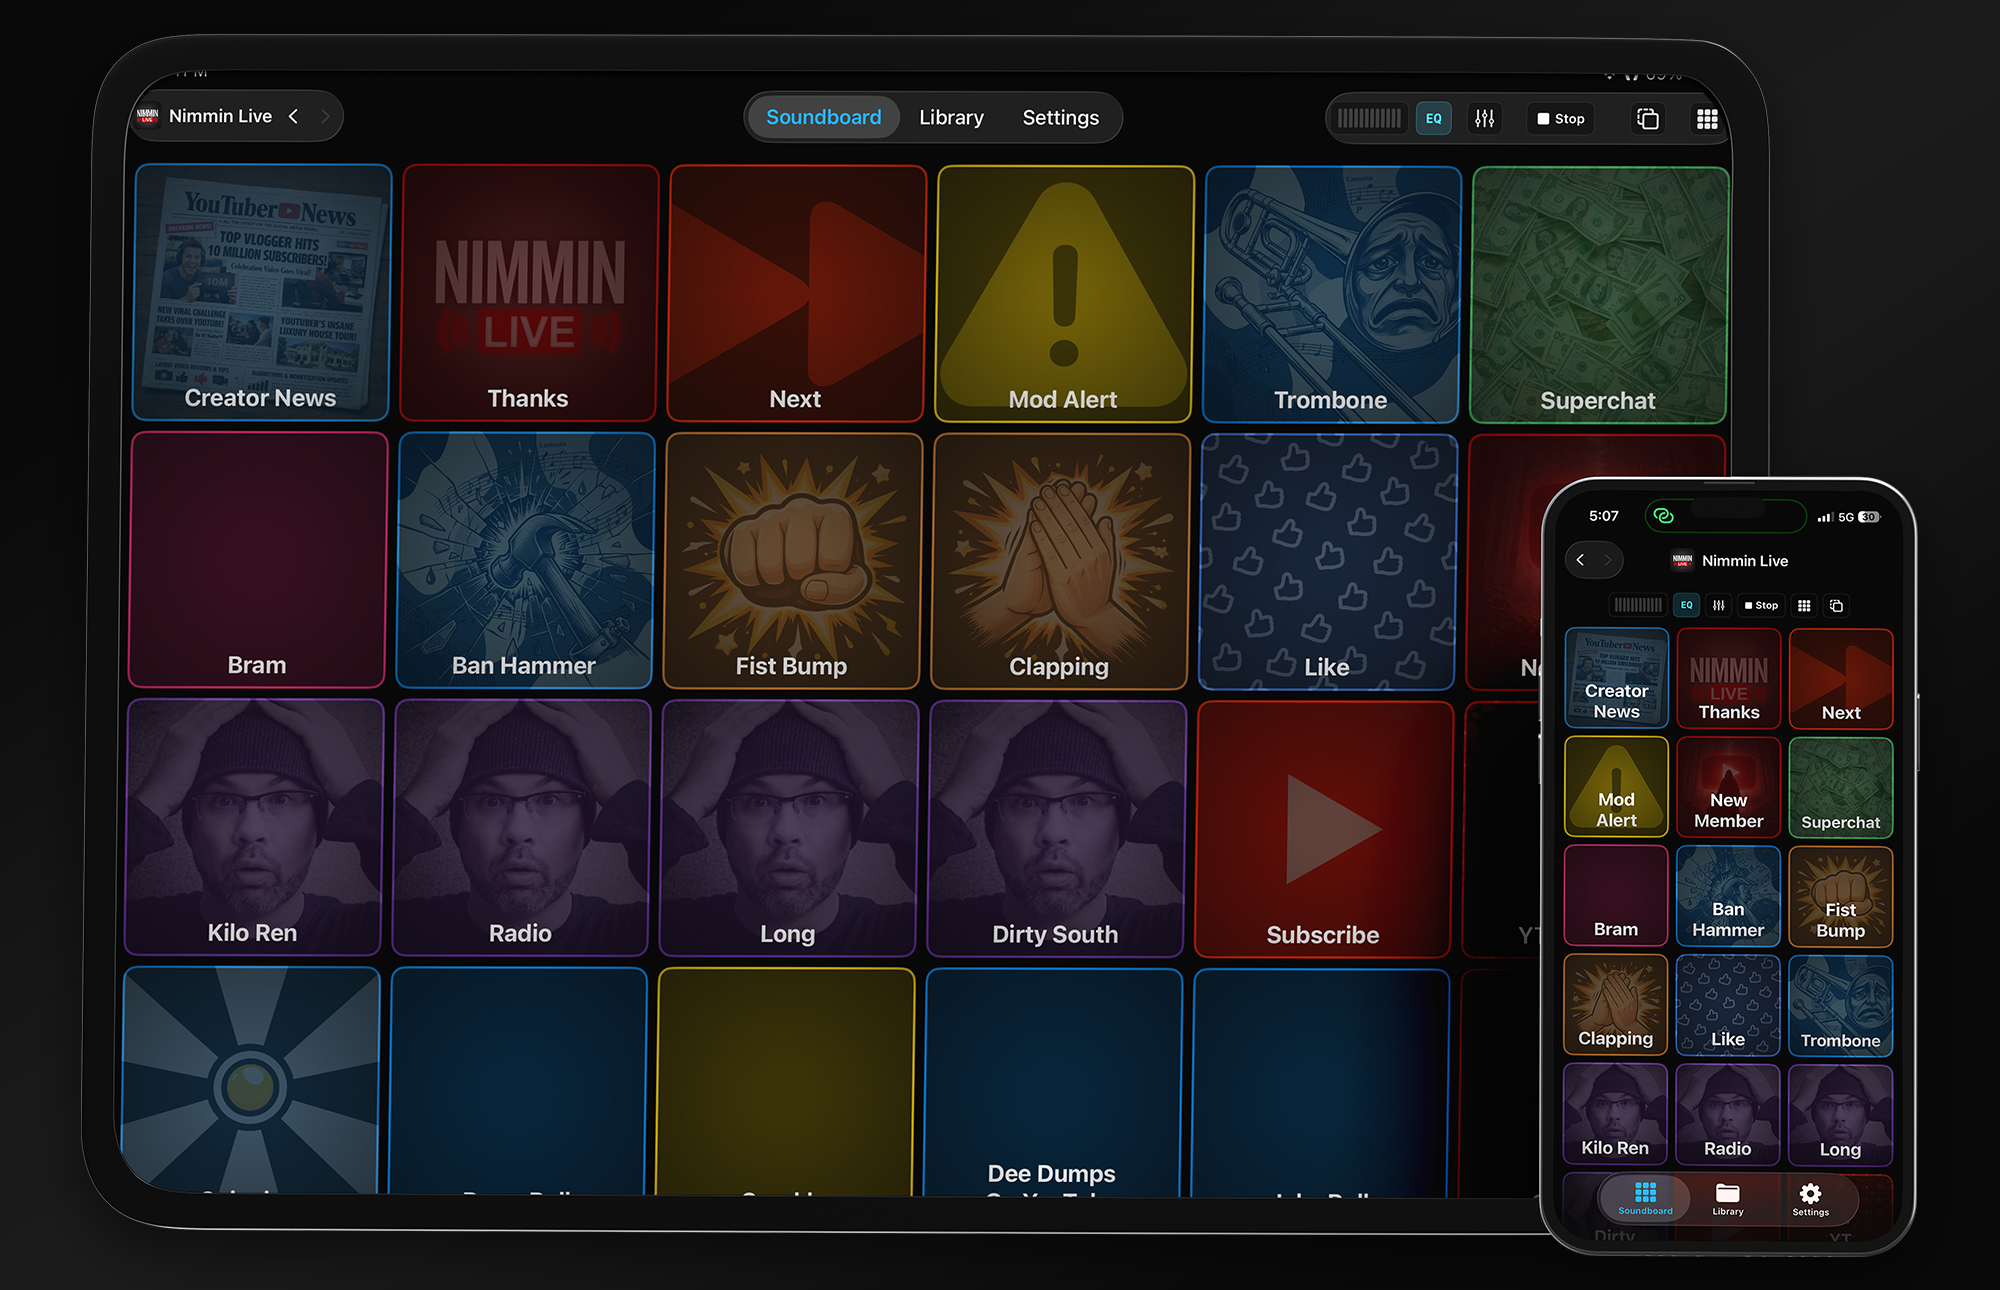The height and width of the screenshot is (1290, 2000).
Task: Go to next board chevron on iPad header
Action: coord(325,116)
